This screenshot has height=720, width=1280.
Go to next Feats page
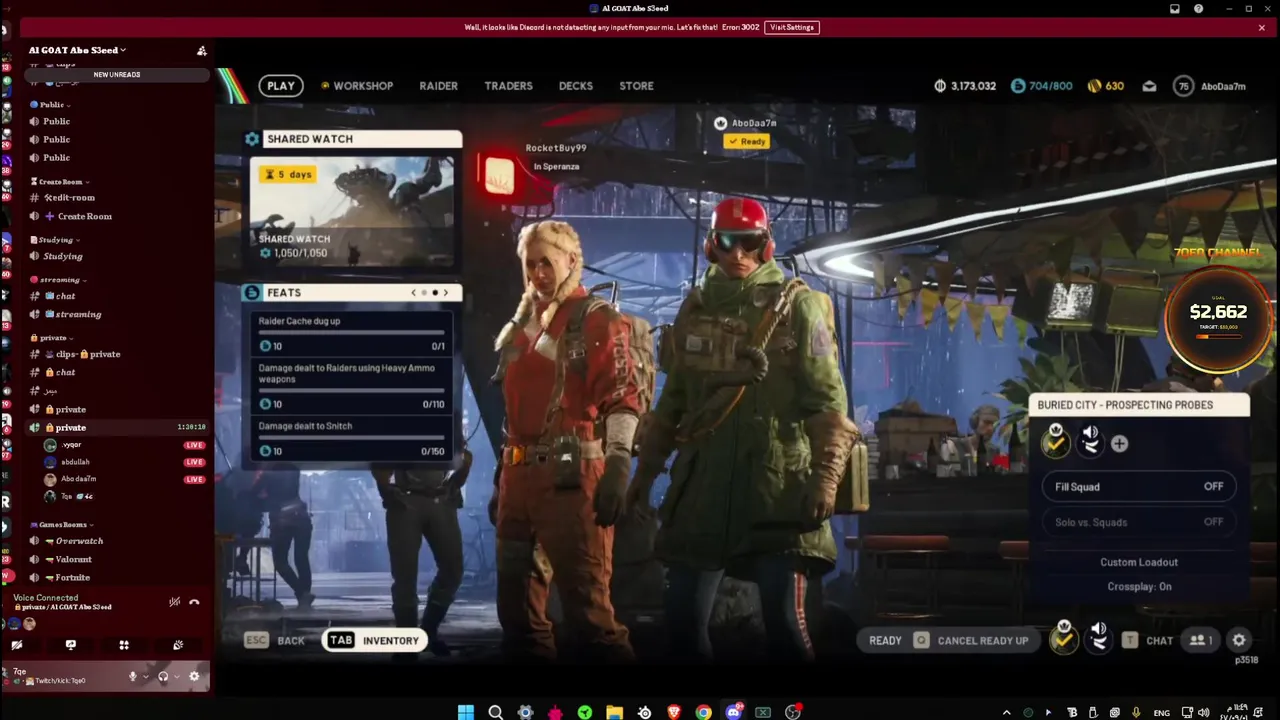(446, 293)
